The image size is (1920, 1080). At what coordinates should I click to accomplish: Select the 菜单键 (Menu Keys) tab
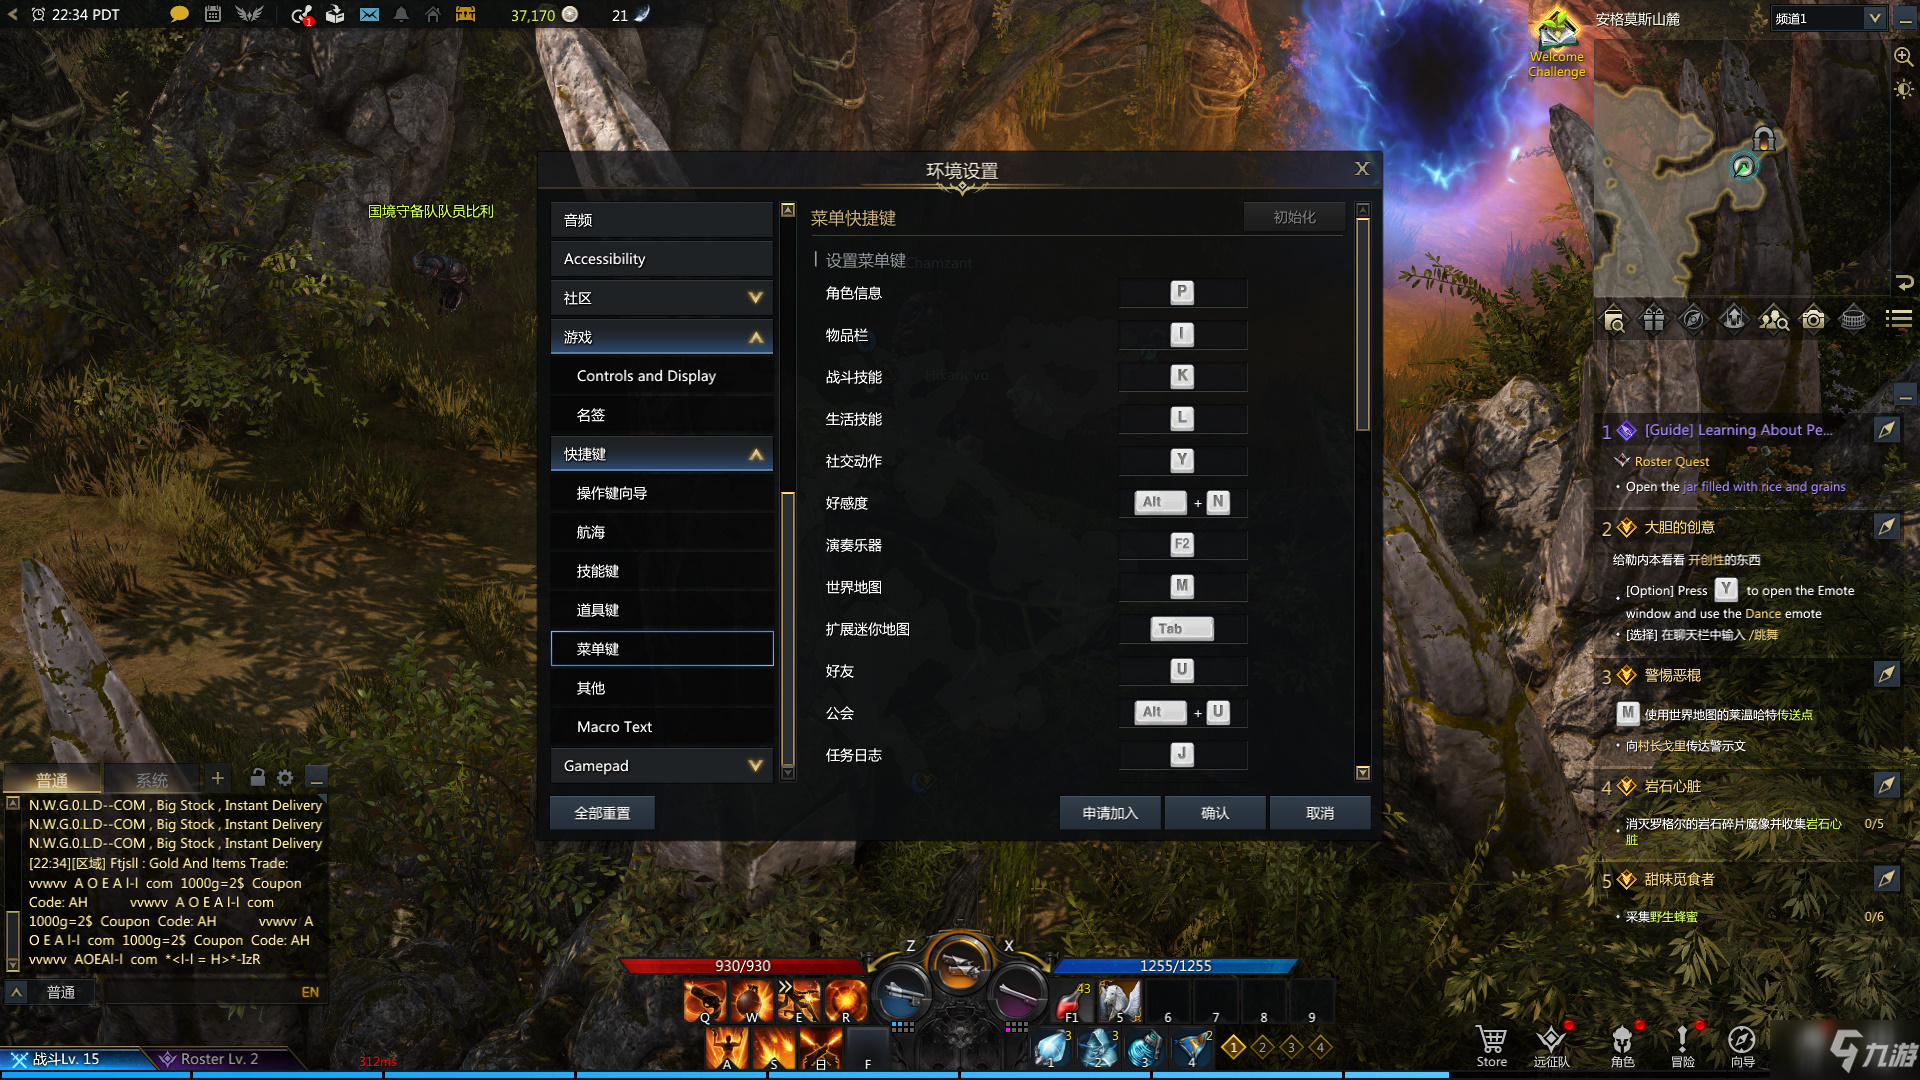point(661,649)
